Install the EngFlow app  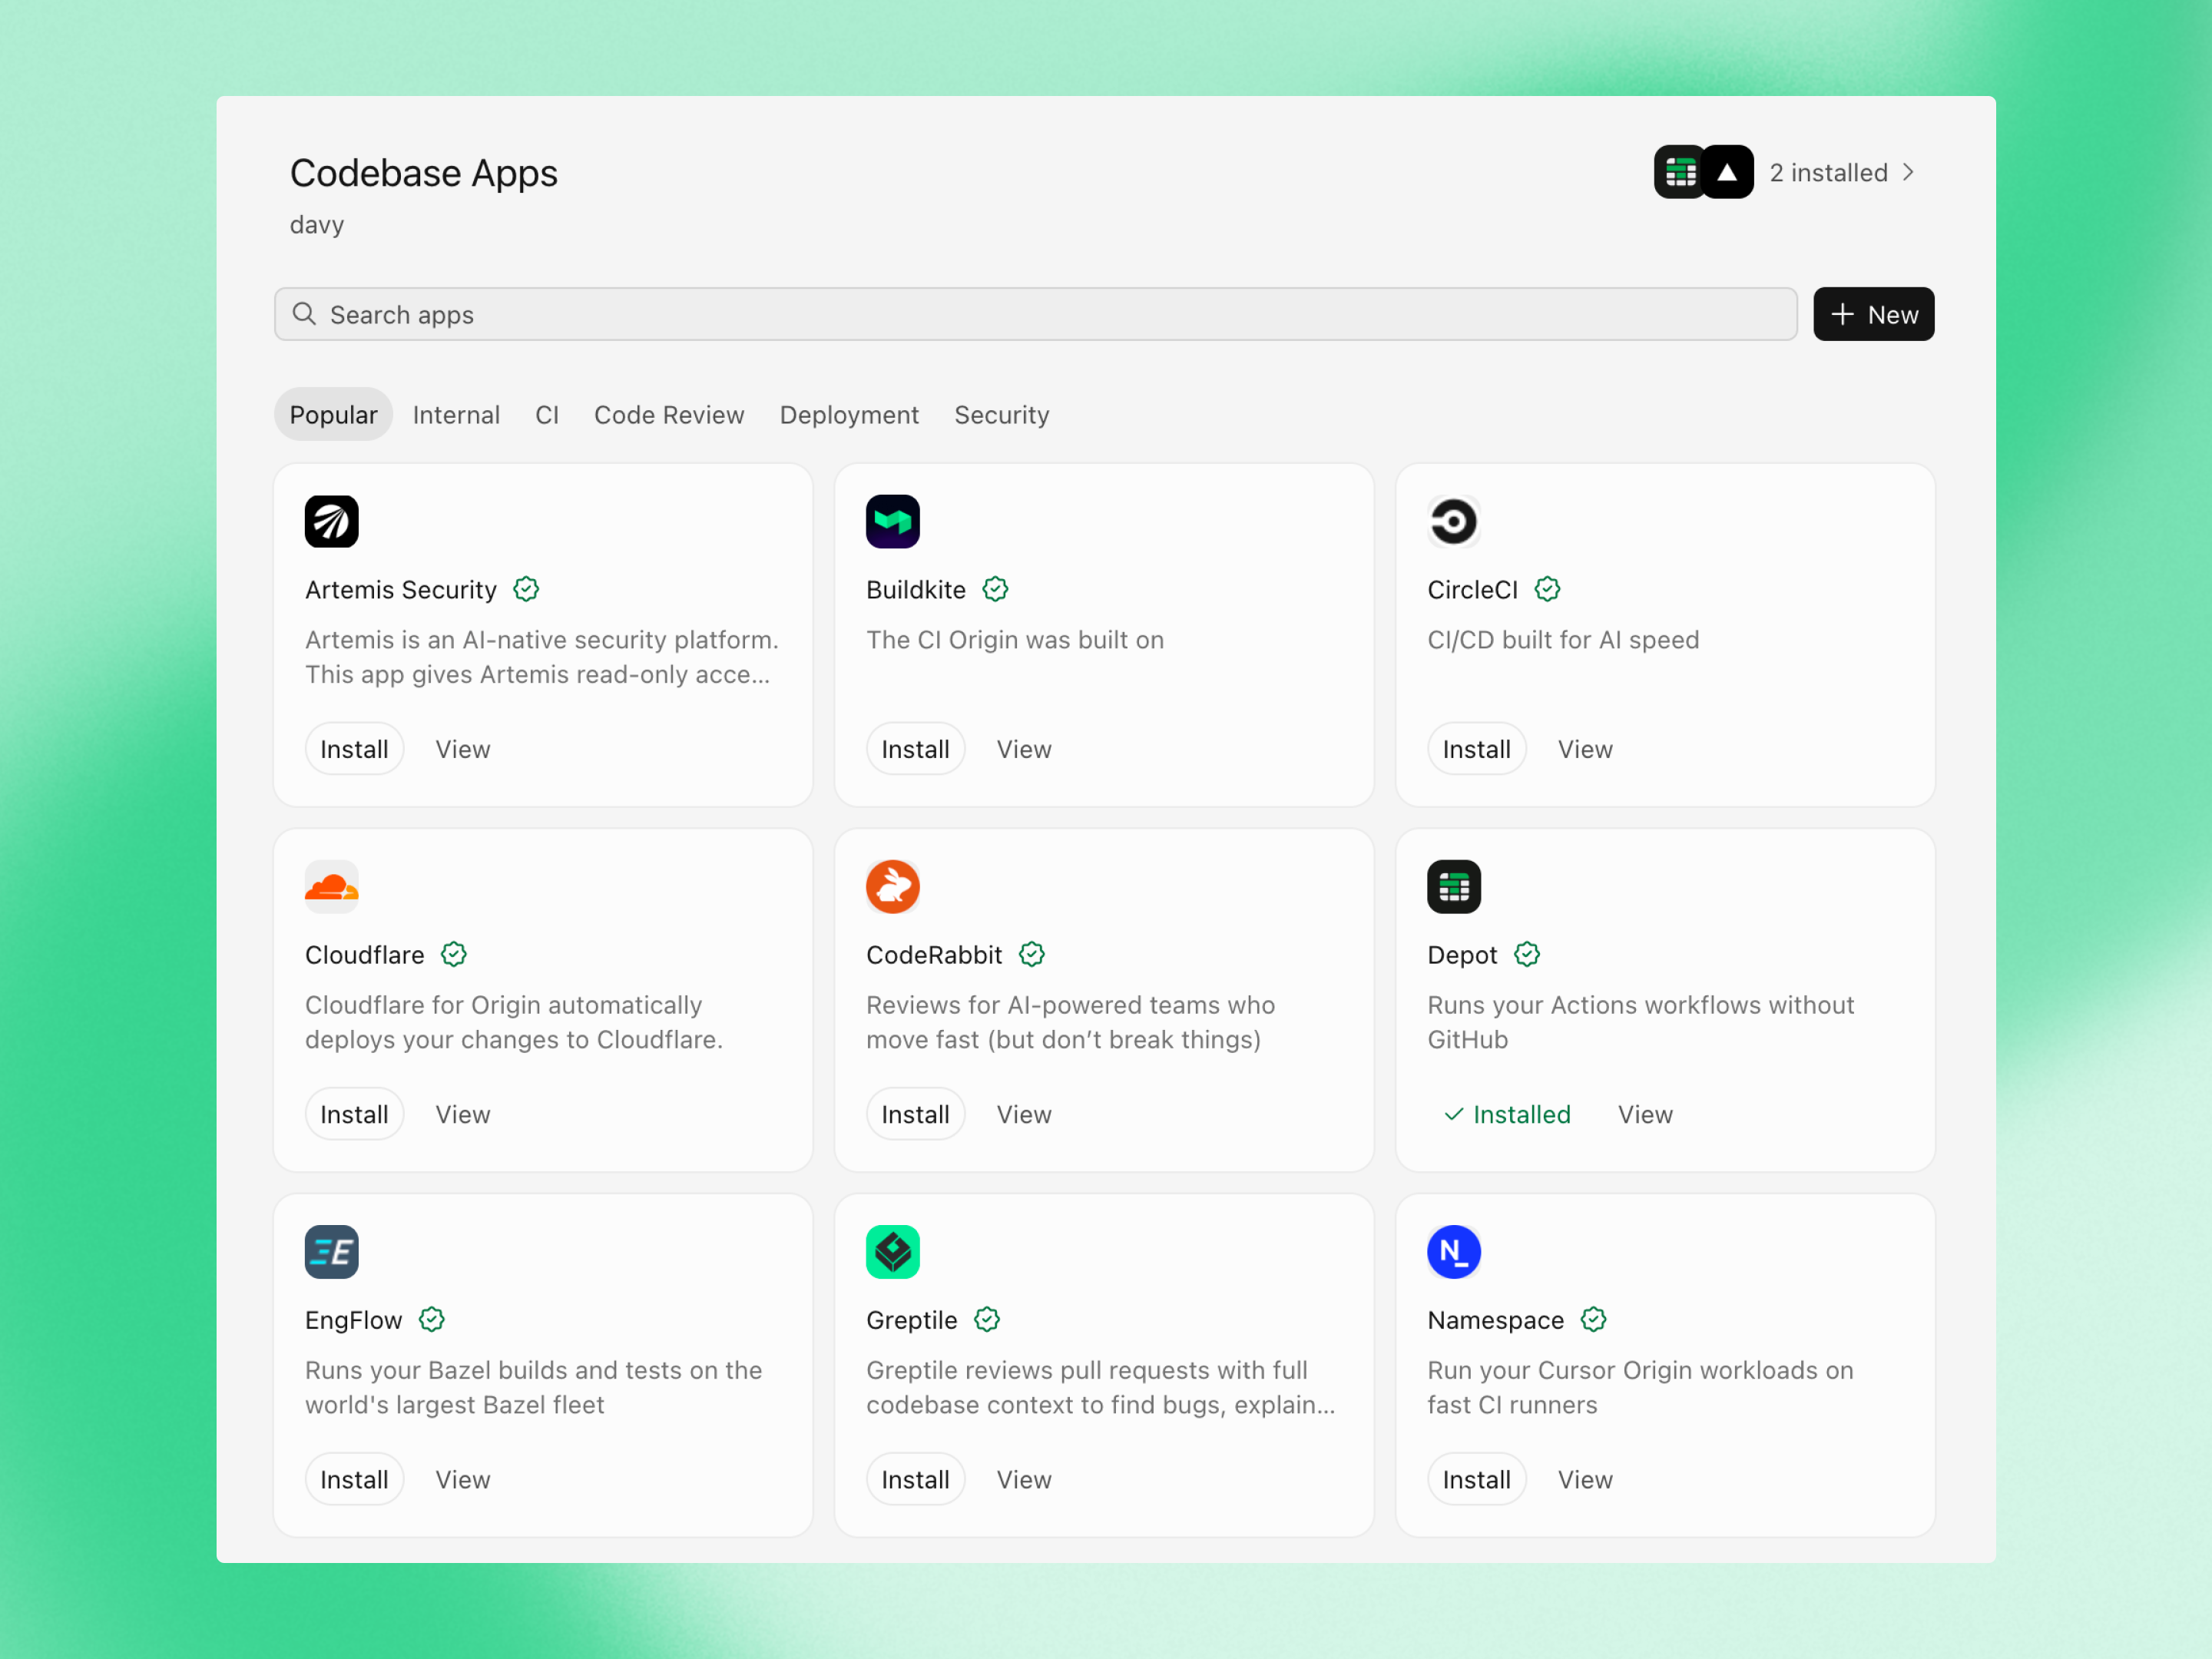click(x=354, y=1478)
